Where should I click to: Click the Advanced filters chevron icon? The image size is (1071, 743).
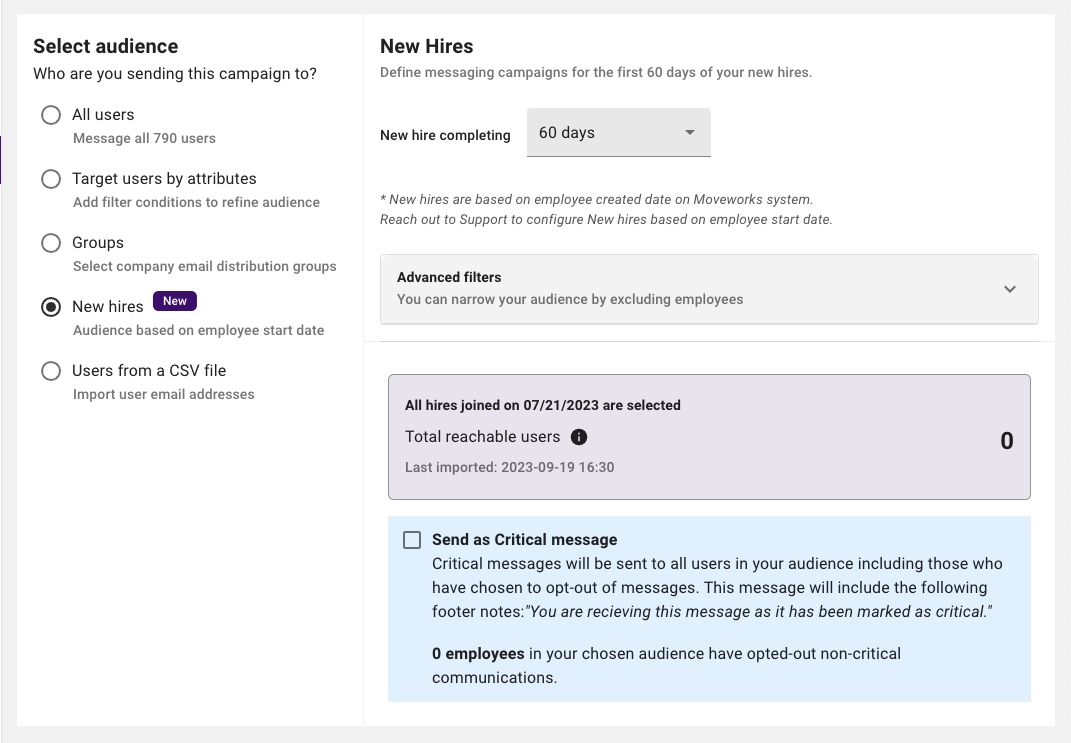tap(1010, 289)
